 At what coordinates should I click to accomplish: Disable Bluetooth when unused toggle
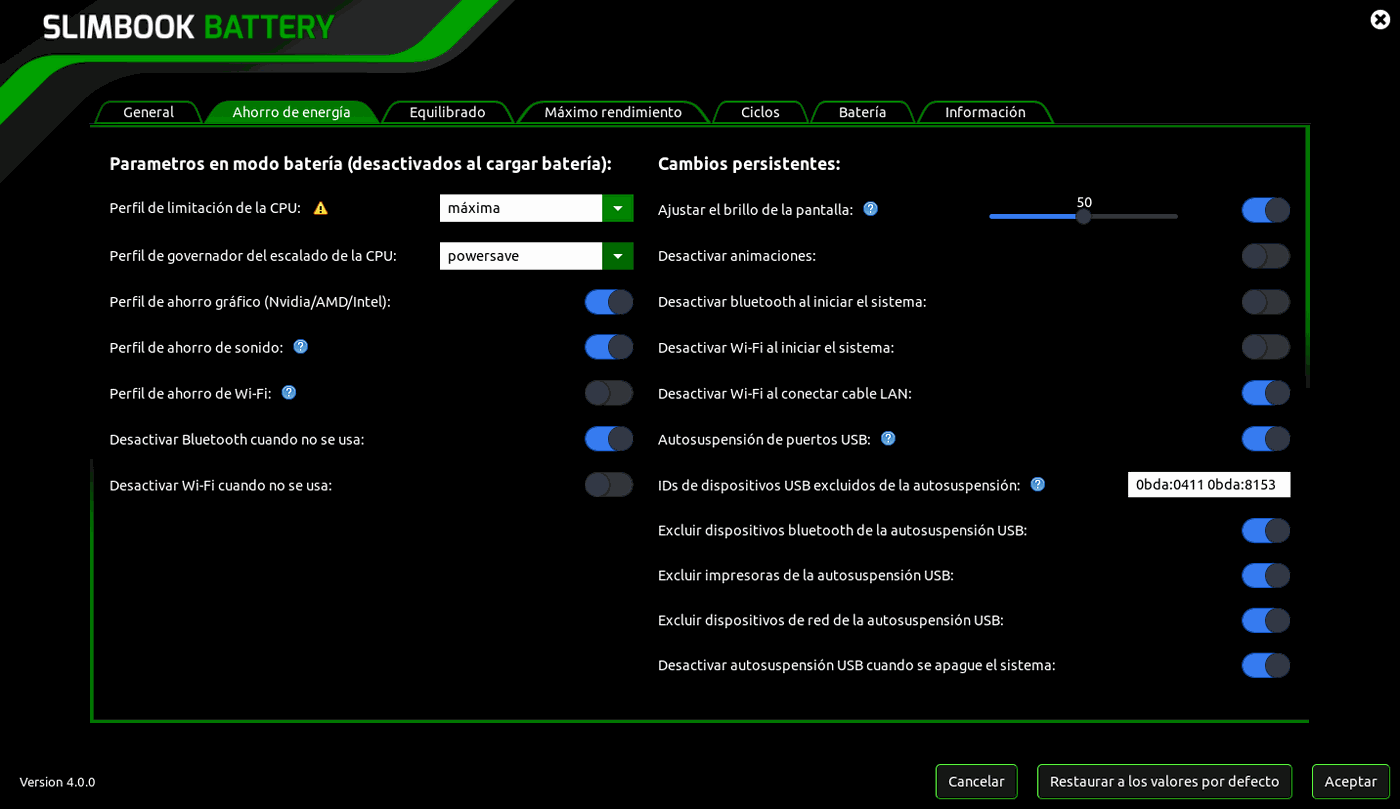pos(608,439)
